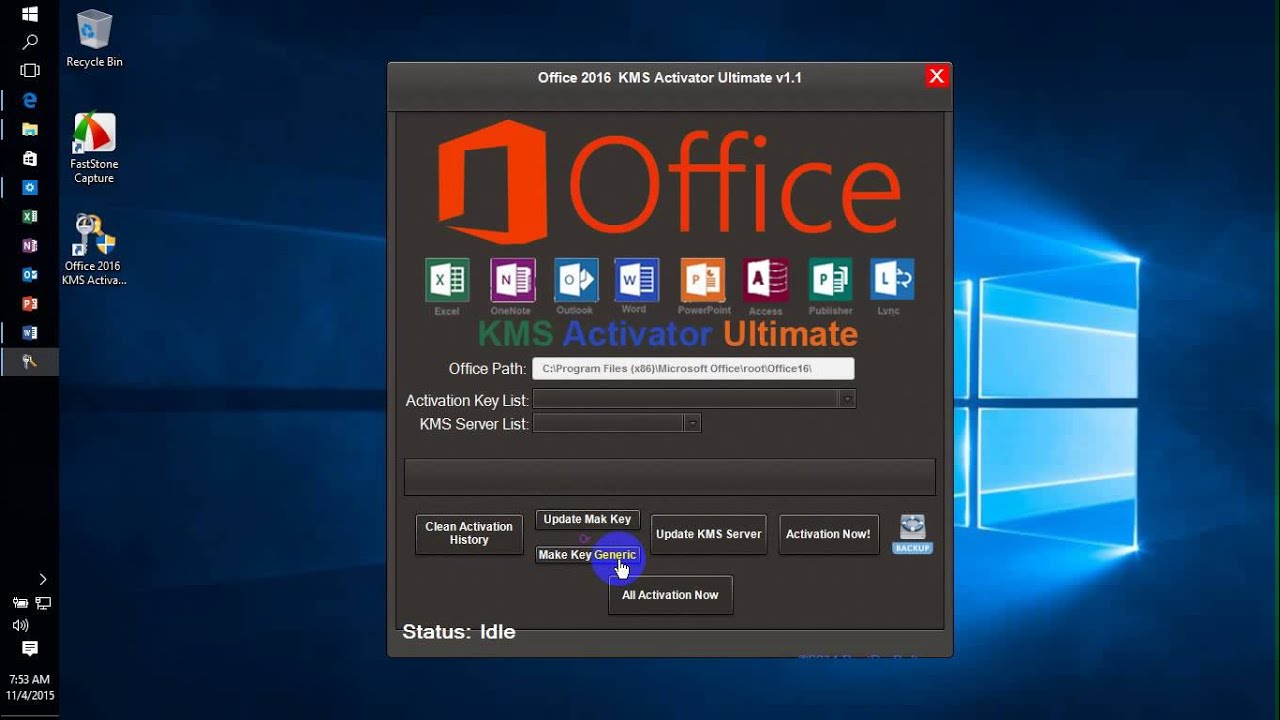Expand the KMS Server List dropdown
Image resolution: width=1280 pixels, height=720 pixels.
pyautogui.click(x=692, y=423)
